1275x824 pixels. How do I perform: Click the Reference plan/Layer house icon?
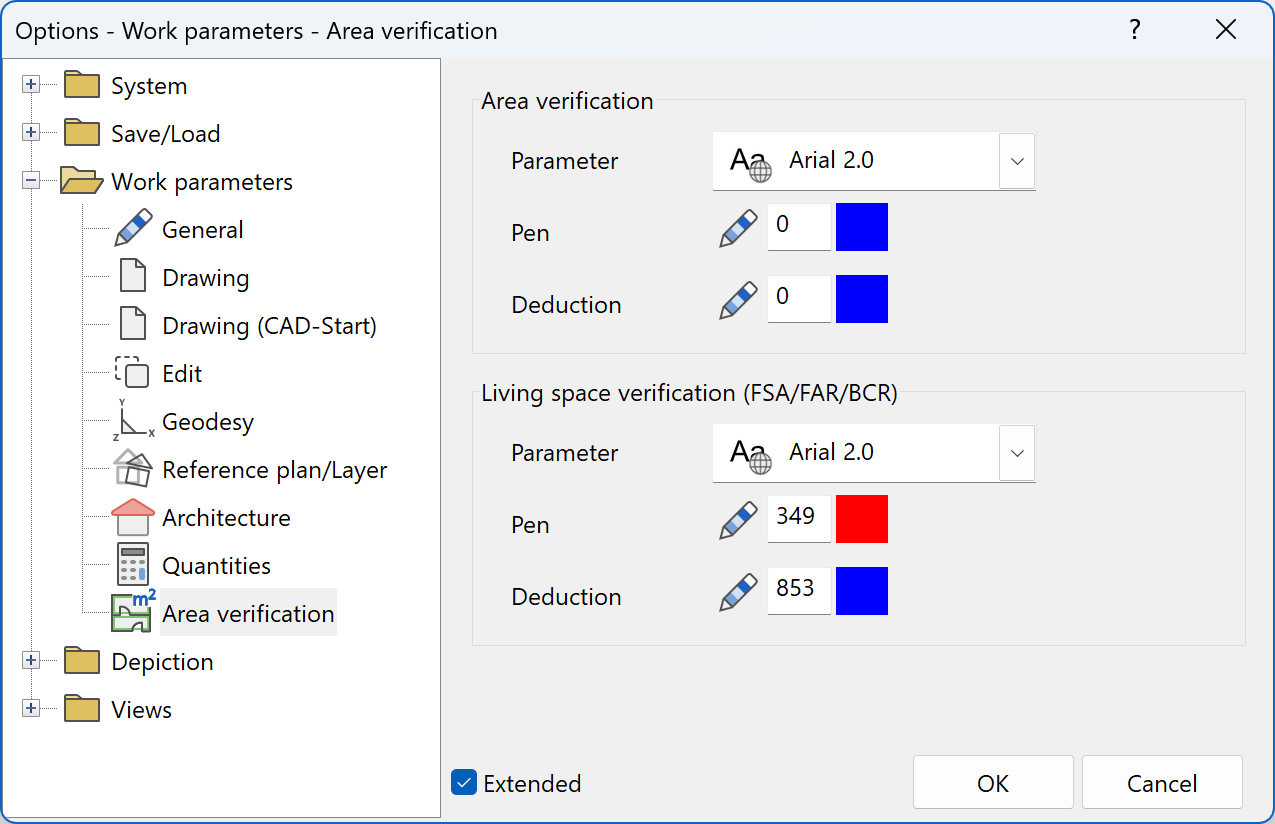click(131, 469)
